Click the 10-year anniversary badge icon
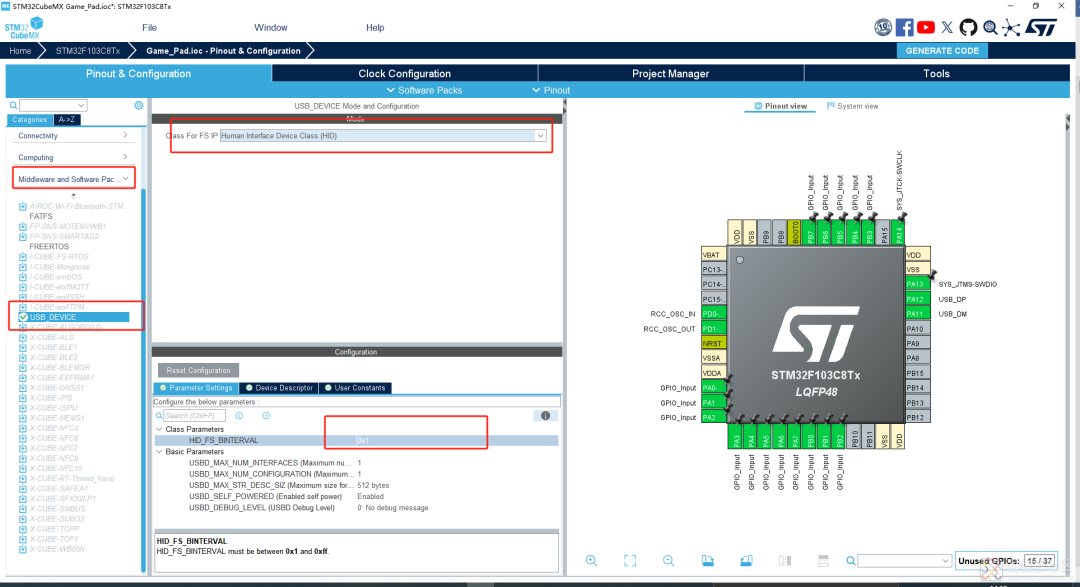The width and height of the screenshot is (1080, 587). click(x=883, y=28)
